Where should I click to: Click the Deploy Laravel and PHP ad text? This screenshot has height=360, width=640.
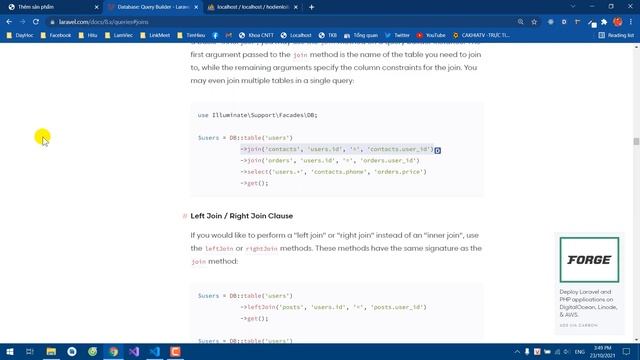tap(588, 303)
